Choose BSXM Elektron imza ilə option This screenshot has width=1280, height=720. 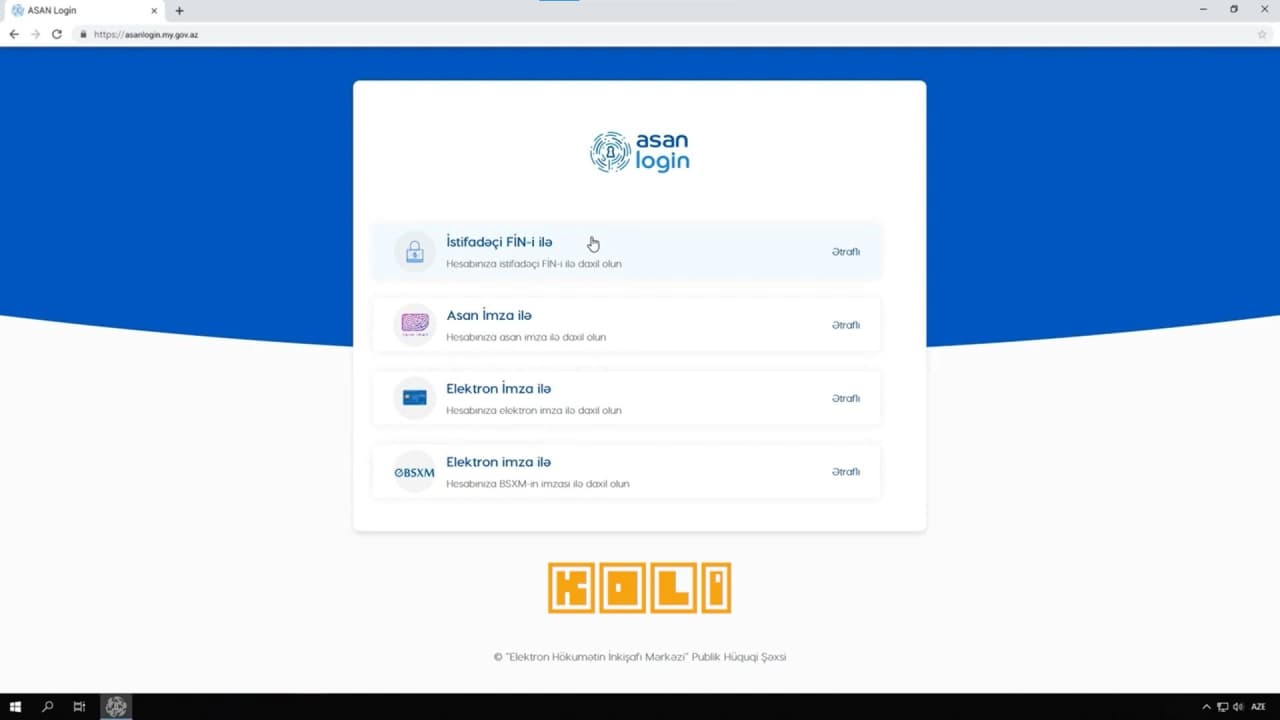point(626,472)
